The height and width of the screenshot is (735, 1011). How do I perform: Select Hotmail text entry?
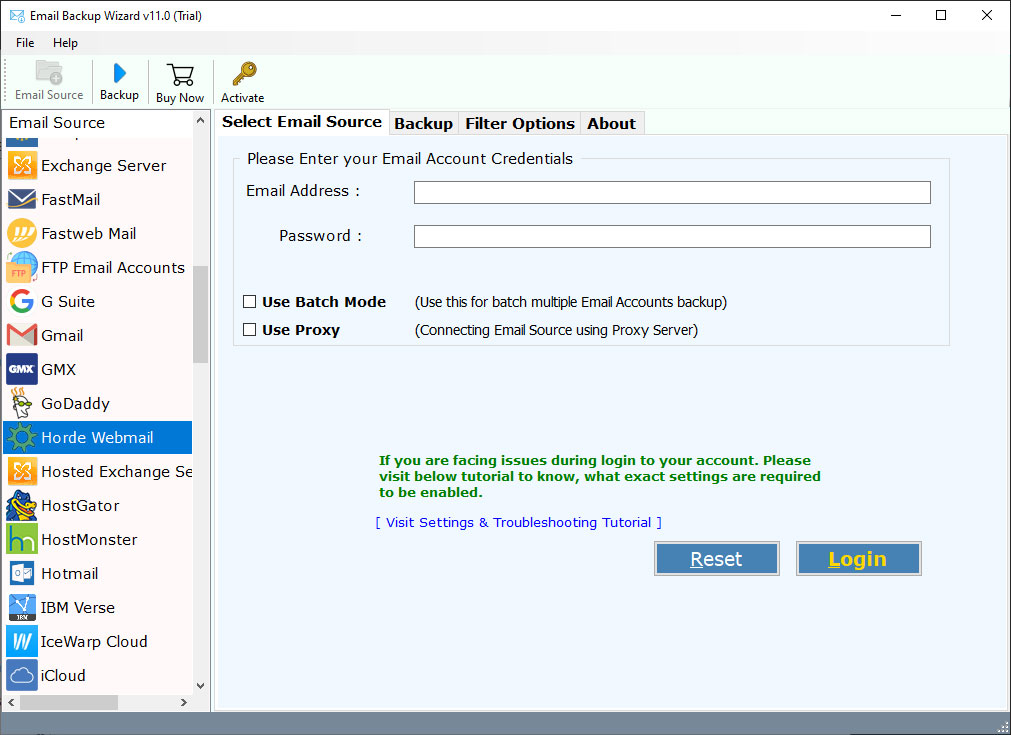click(x=70, y=574)
